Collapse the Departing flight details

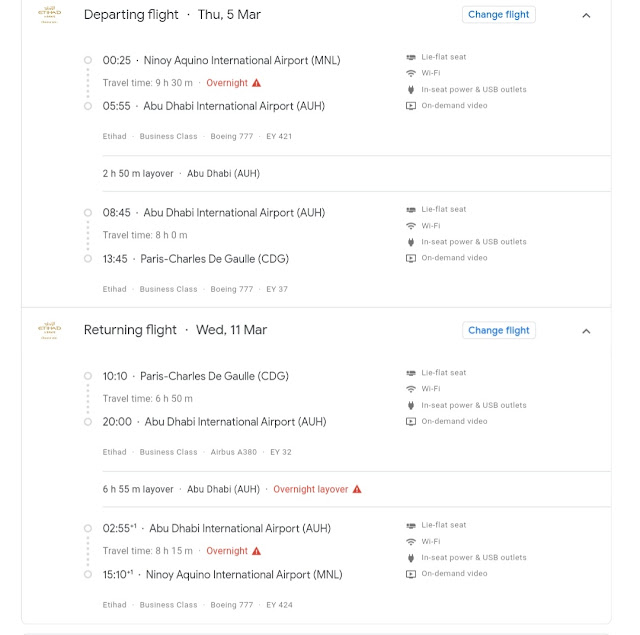click(x=586, y=15)
